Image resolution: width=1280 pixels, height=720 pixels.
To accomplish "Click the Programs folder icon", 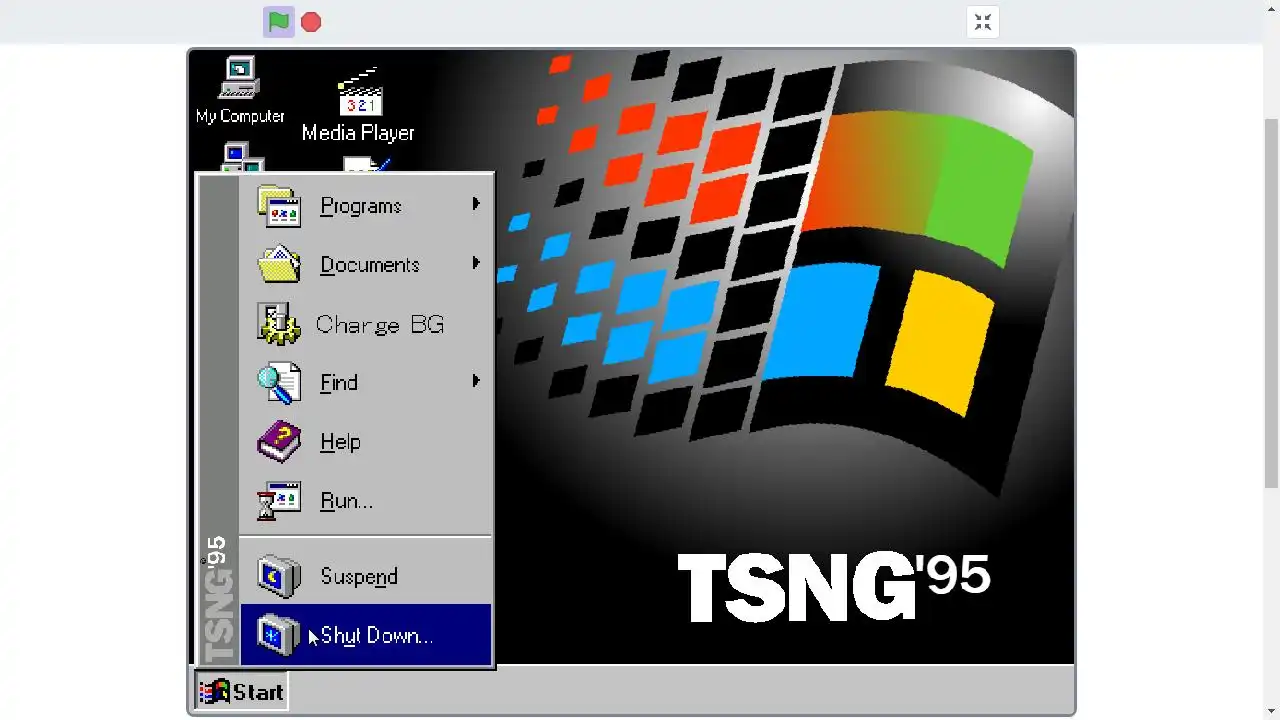I will coord(279,206).
